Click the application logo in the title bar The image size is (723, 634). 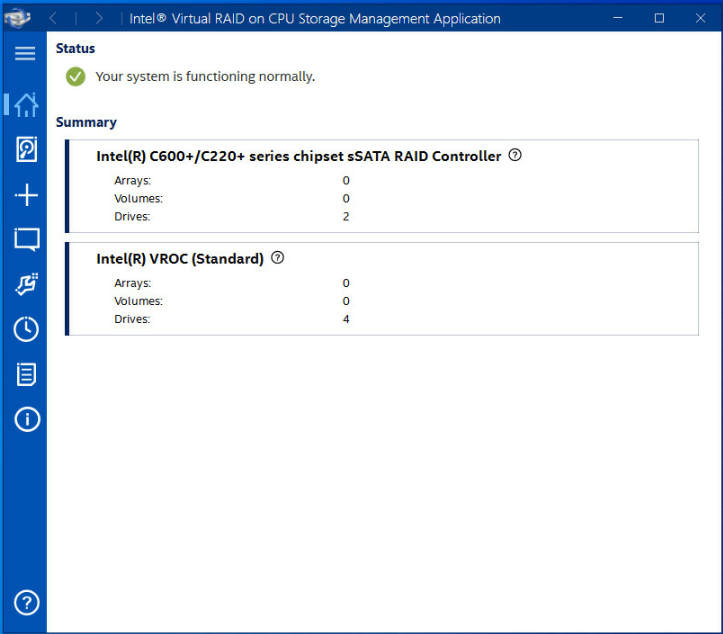(17, 18)
